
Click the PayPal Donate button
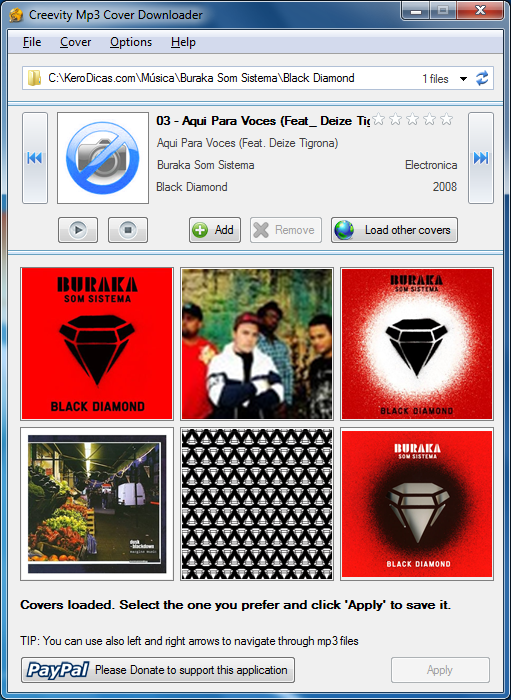pos(158,670)
